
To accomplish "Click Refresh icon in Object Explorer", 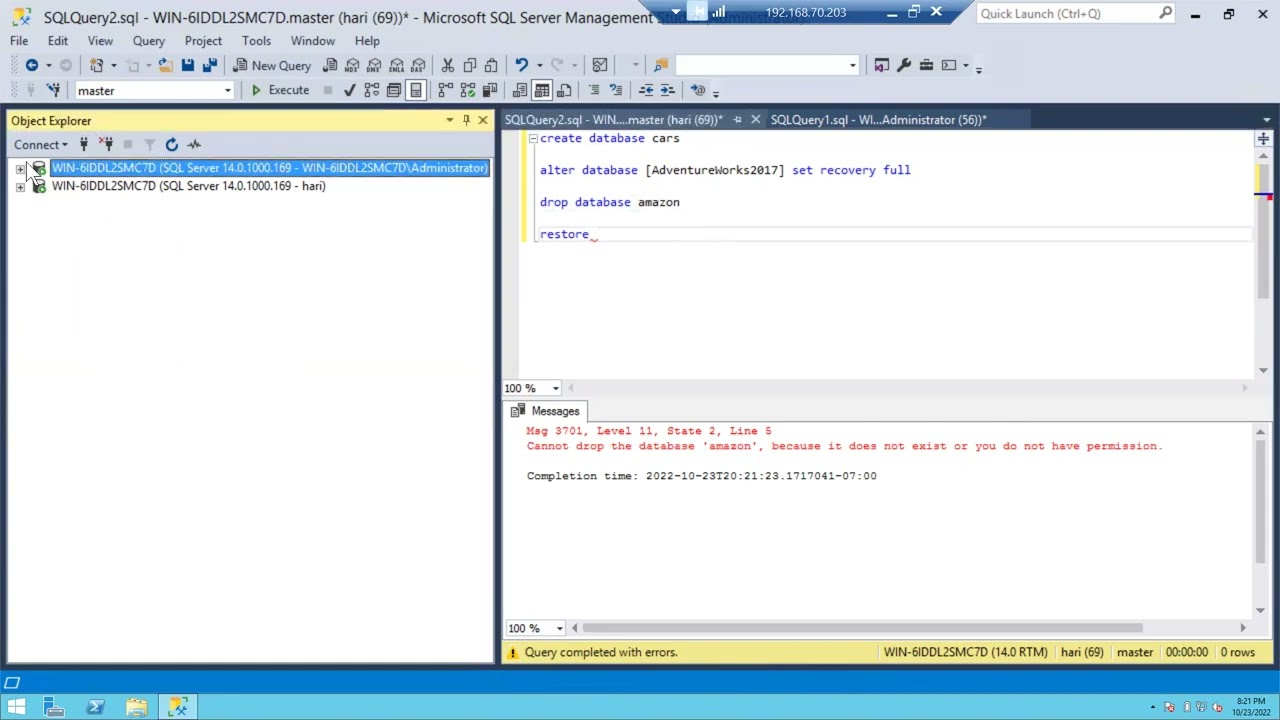I will 172,144.
